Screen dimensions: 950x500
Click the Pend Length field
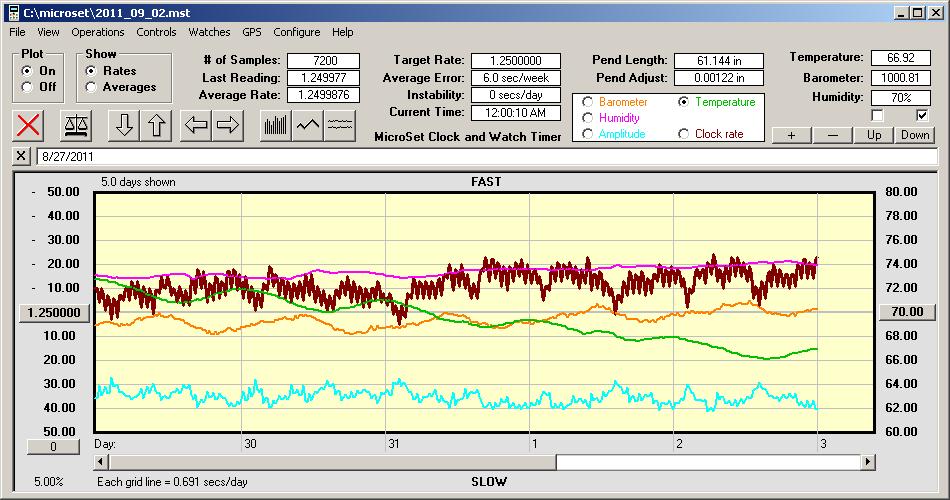719,61
